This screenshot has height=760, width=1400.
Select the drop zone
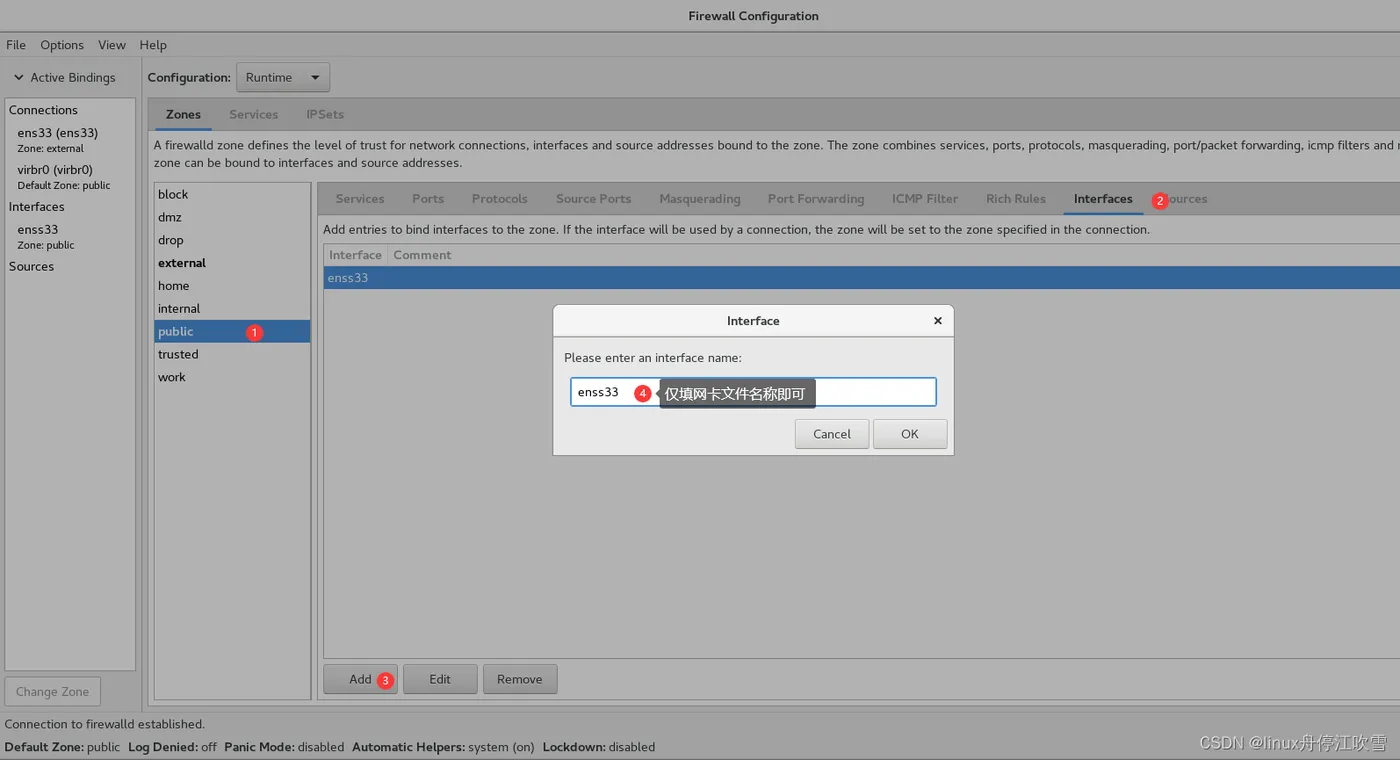pyautogui.click(x=232, y=240)
